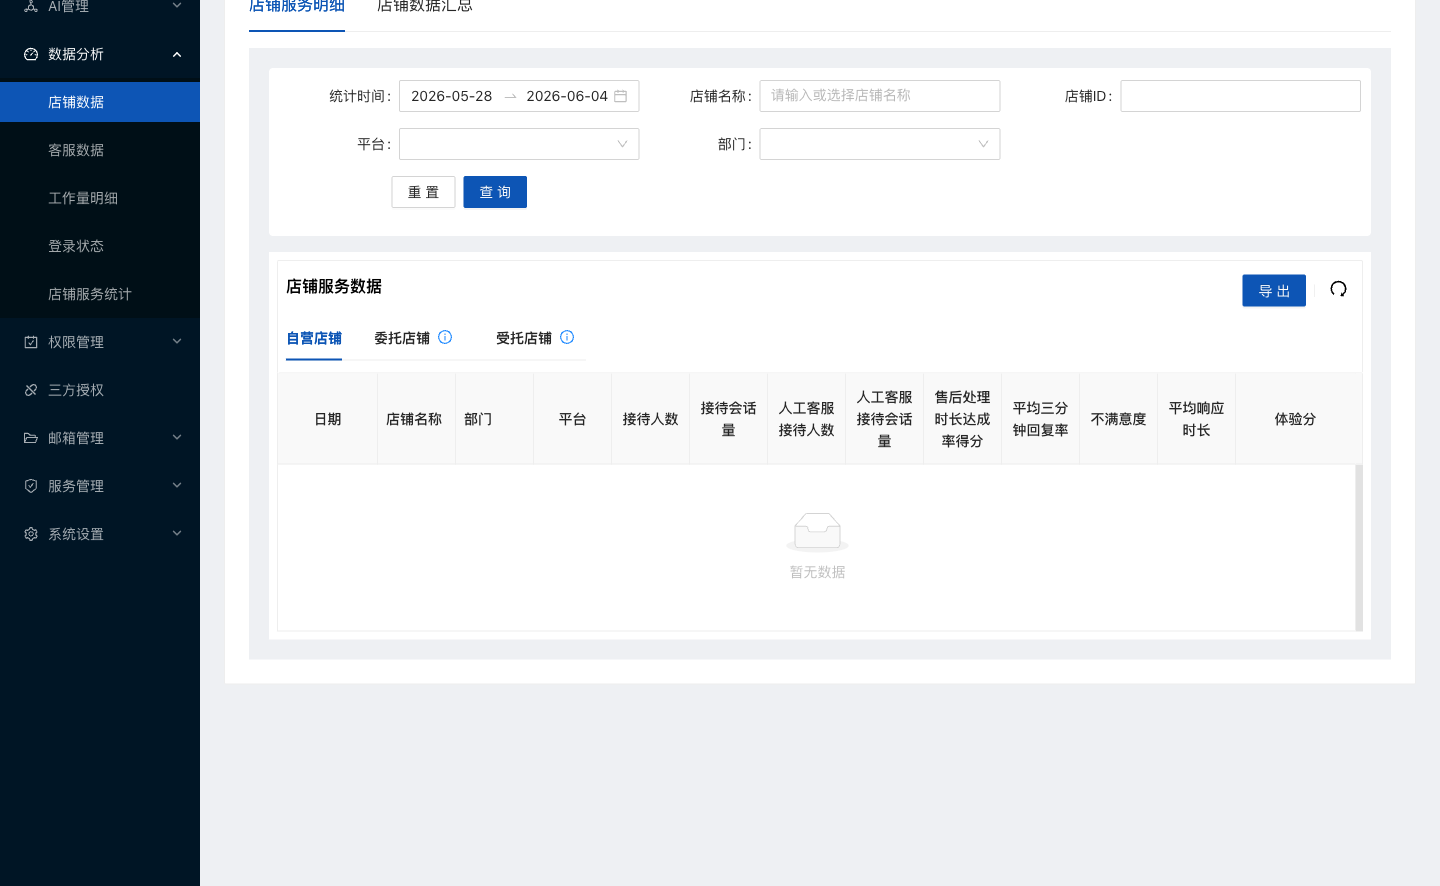Expand the AI管理 menu chevron

177,6
